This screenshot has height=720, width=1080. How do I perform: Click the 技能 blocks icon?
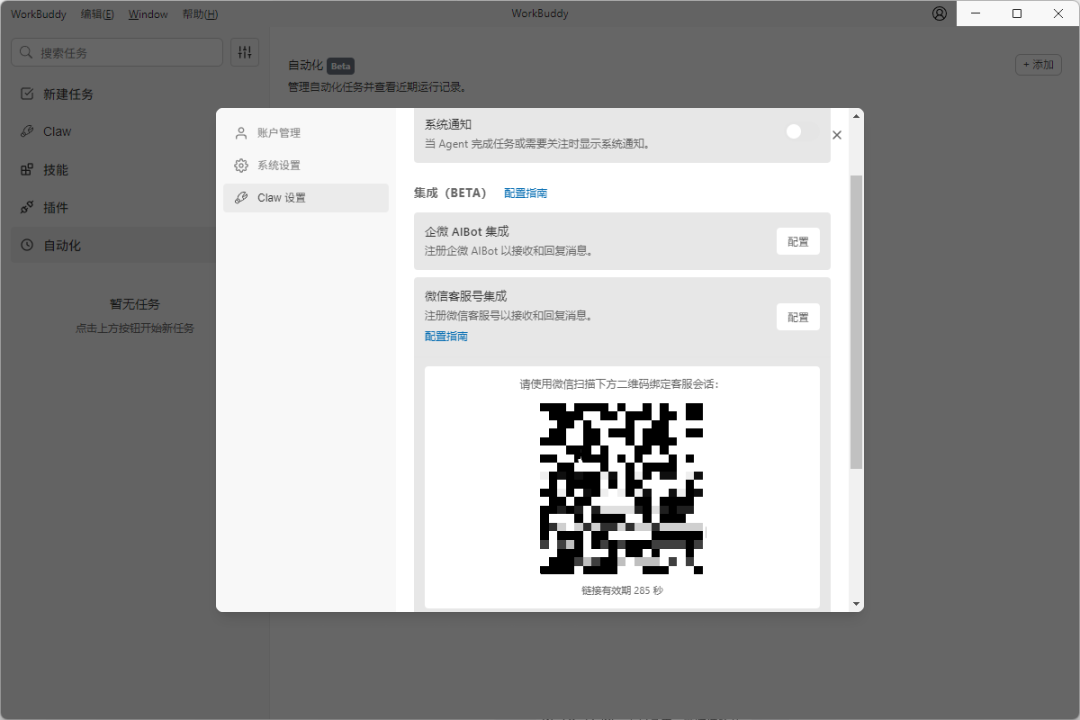point(27,169)
